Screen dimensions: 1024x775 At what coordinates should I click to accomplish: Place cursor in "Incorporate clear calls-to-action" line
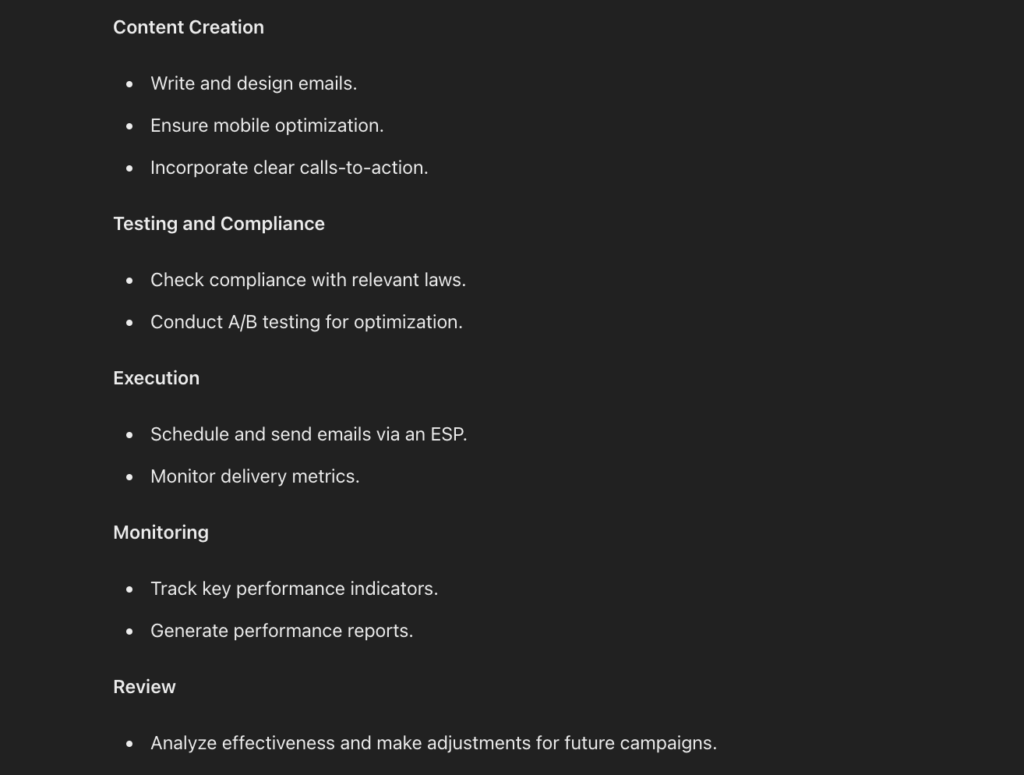[x=289, y=168]
